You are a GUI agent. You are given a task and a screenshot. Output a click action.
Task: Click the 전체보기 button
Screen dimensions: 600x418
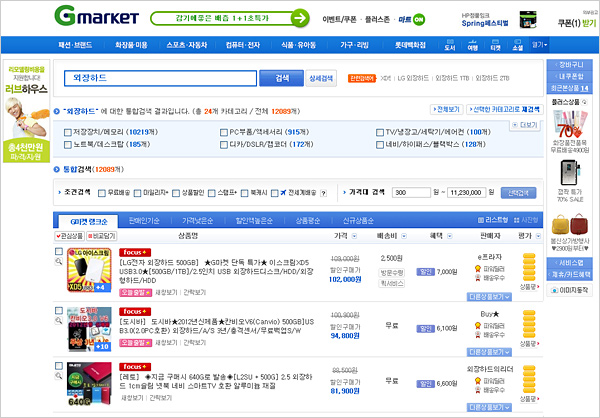tap(447, 109)
